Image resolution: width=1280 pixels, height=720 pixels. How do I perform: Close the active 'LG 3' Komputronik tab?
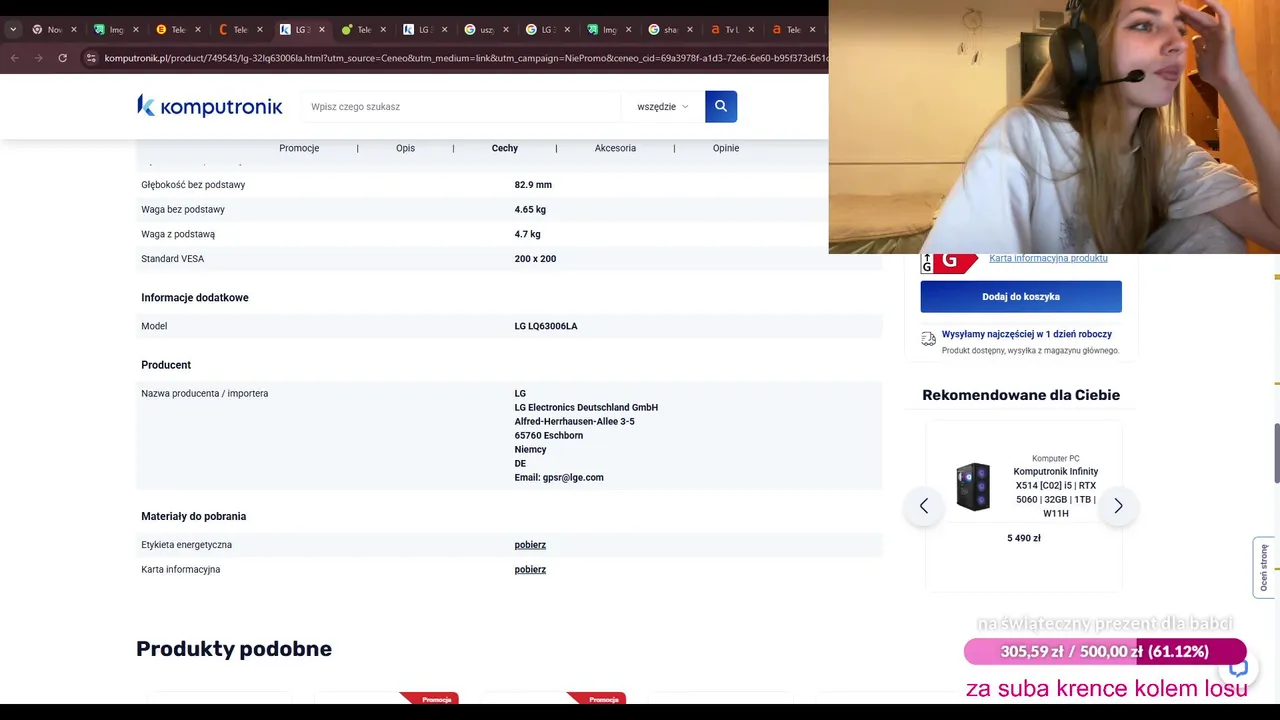coord(321,30)
